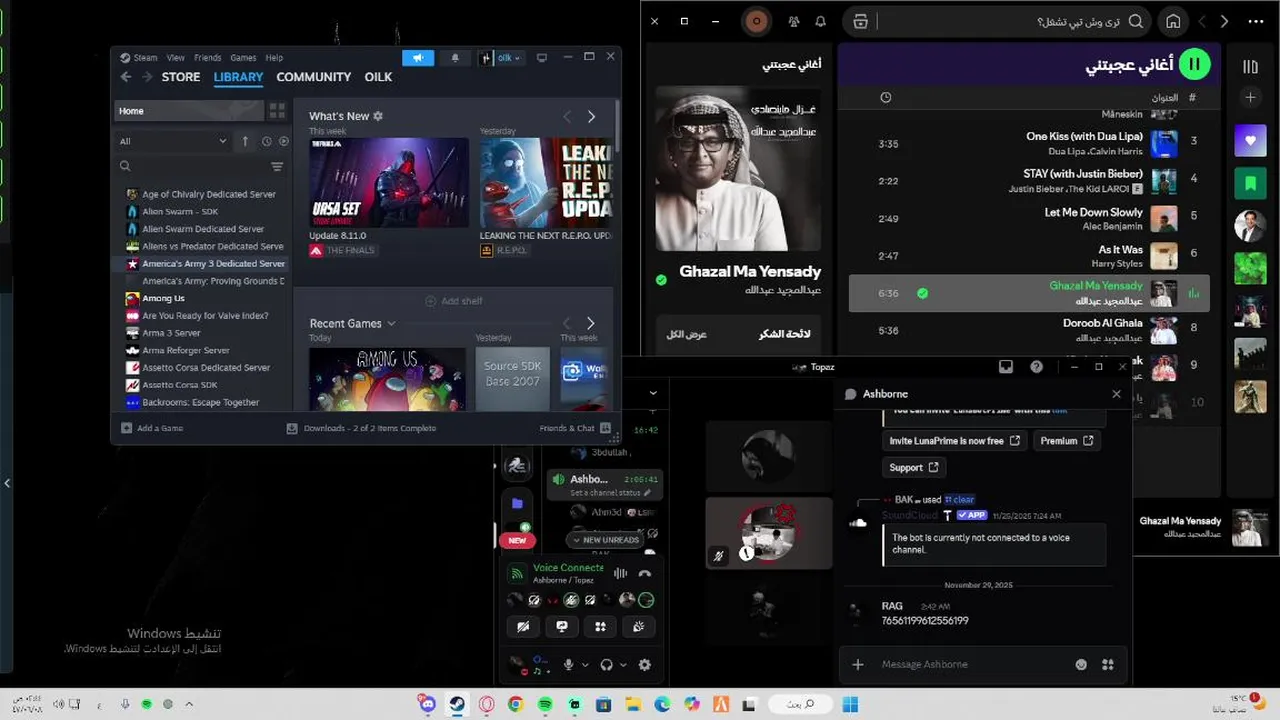Image resolution: width=1280 pixels, height=720 pixels.
Task: Open oilk account dropdown in Steam
Action: pos(500,58)
